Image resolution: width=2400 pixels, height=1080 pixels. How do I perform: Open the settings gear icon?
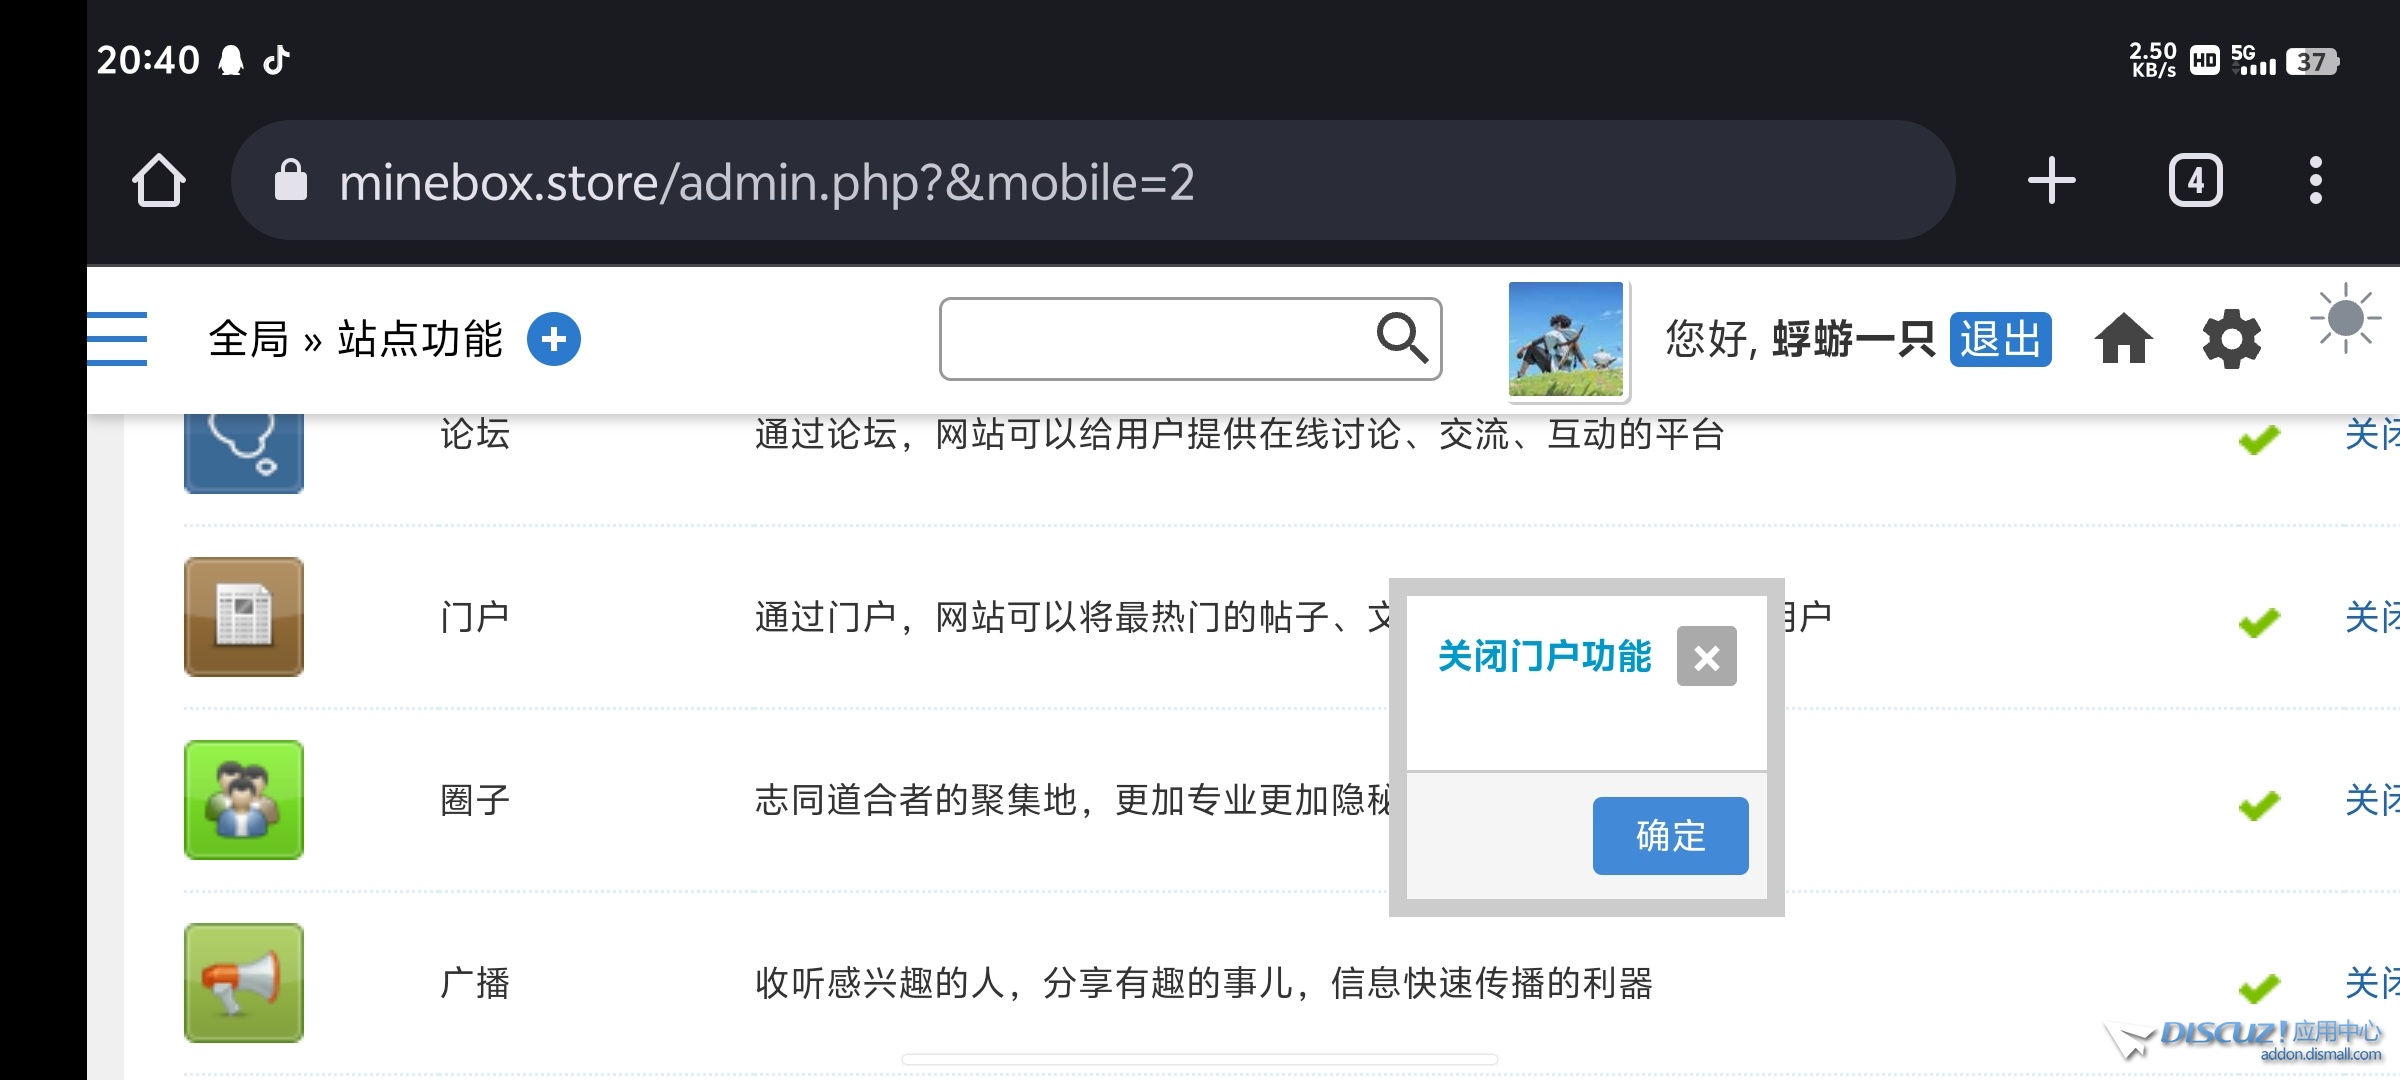point(2231,339)
